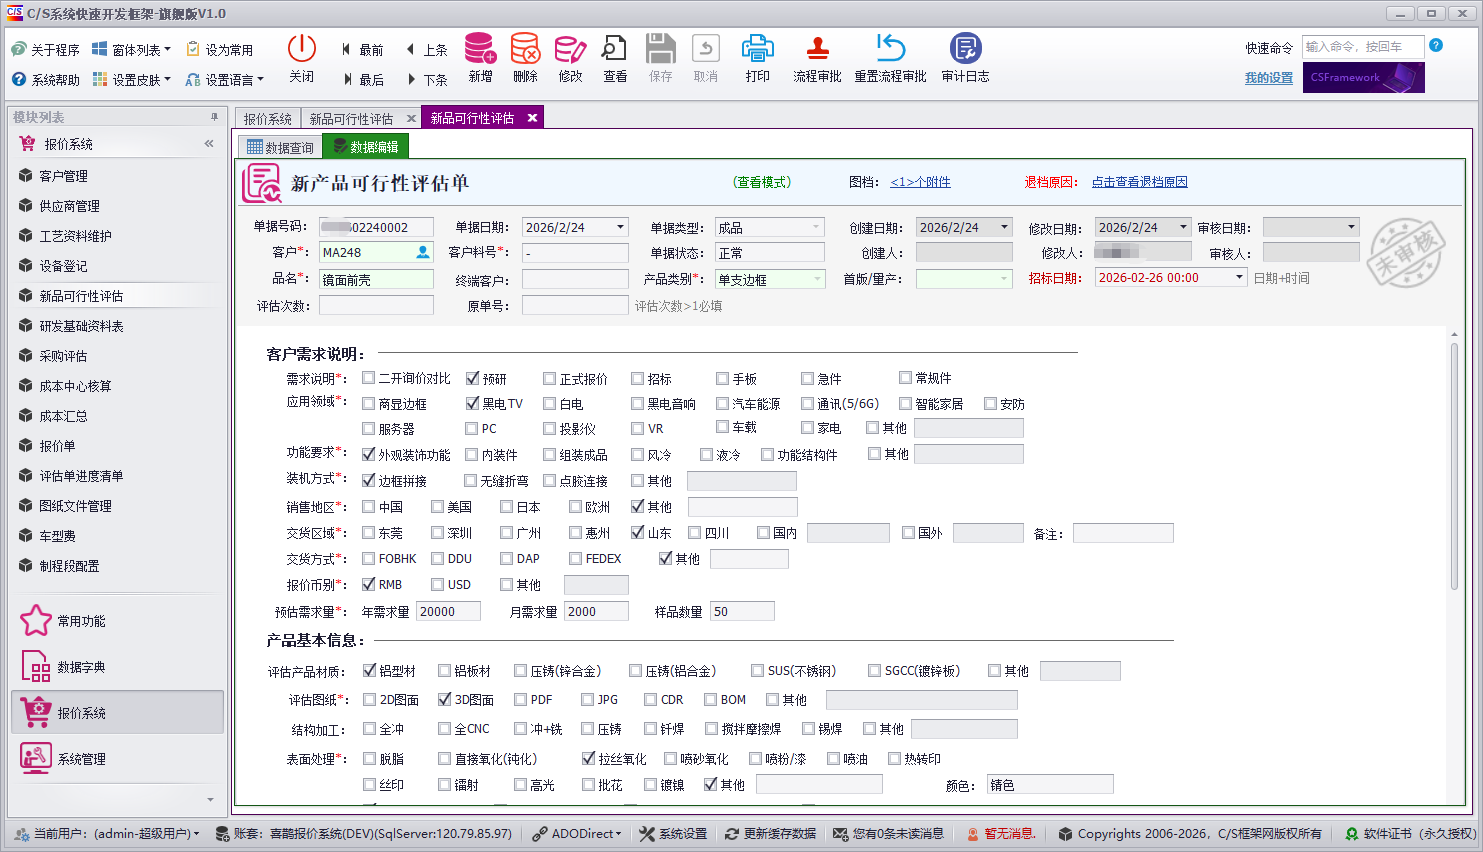Click the 修改 (edit) toolbar icon
Image resolution: width=1483 pixels, height=852 pixels.
click(570, 48)
